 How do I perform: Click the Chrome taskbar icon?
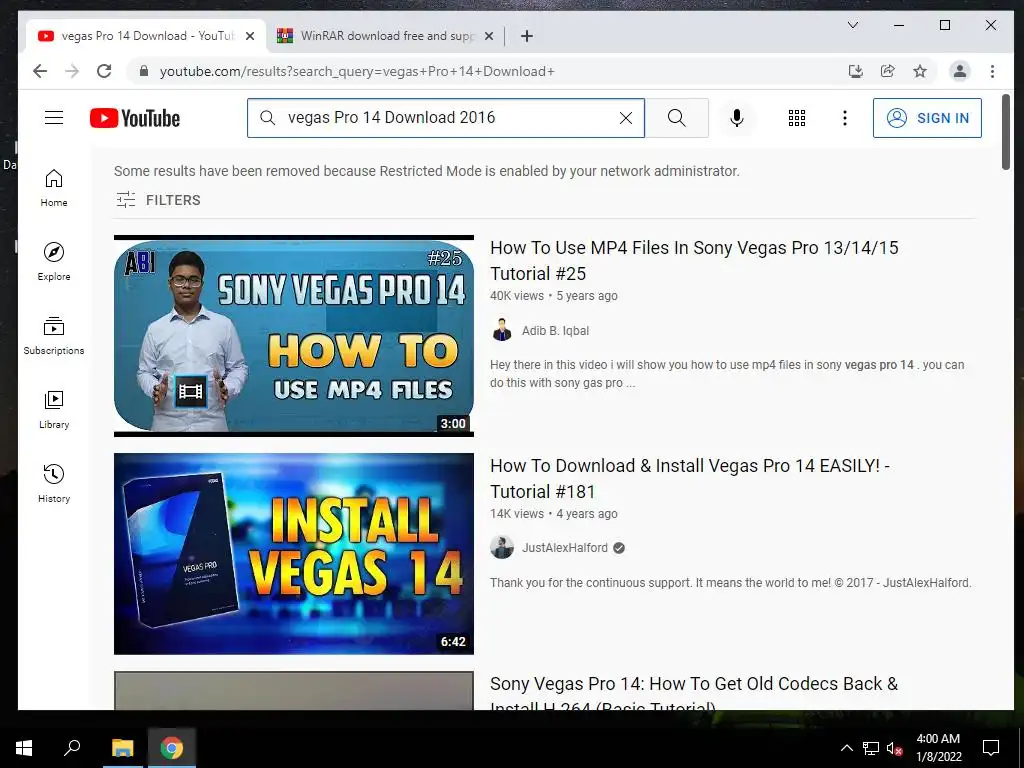pyautogui.click(x=172, y=748)
